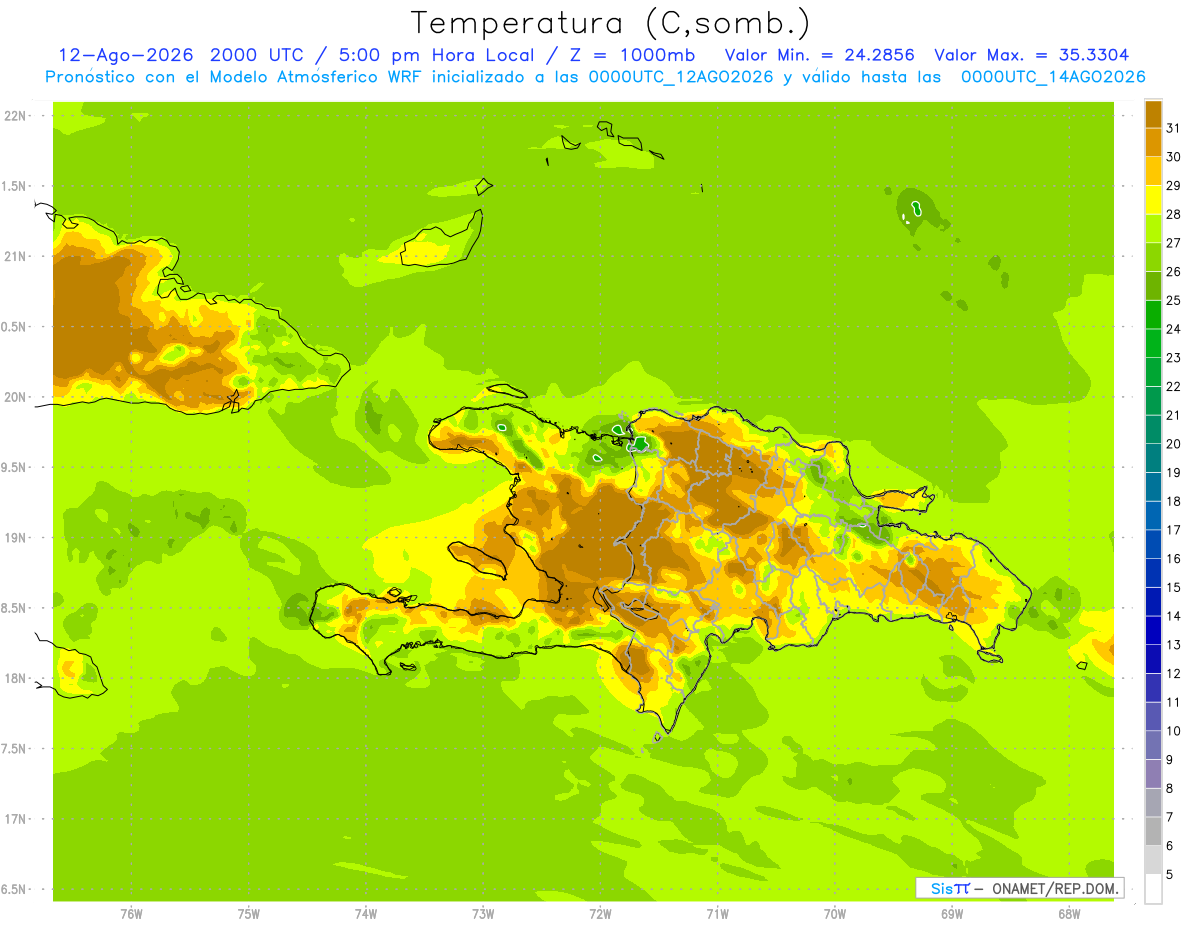This screenshot has height=927, width=1200.
Task: Click color scale label '27'
Action: [1174, 242]
